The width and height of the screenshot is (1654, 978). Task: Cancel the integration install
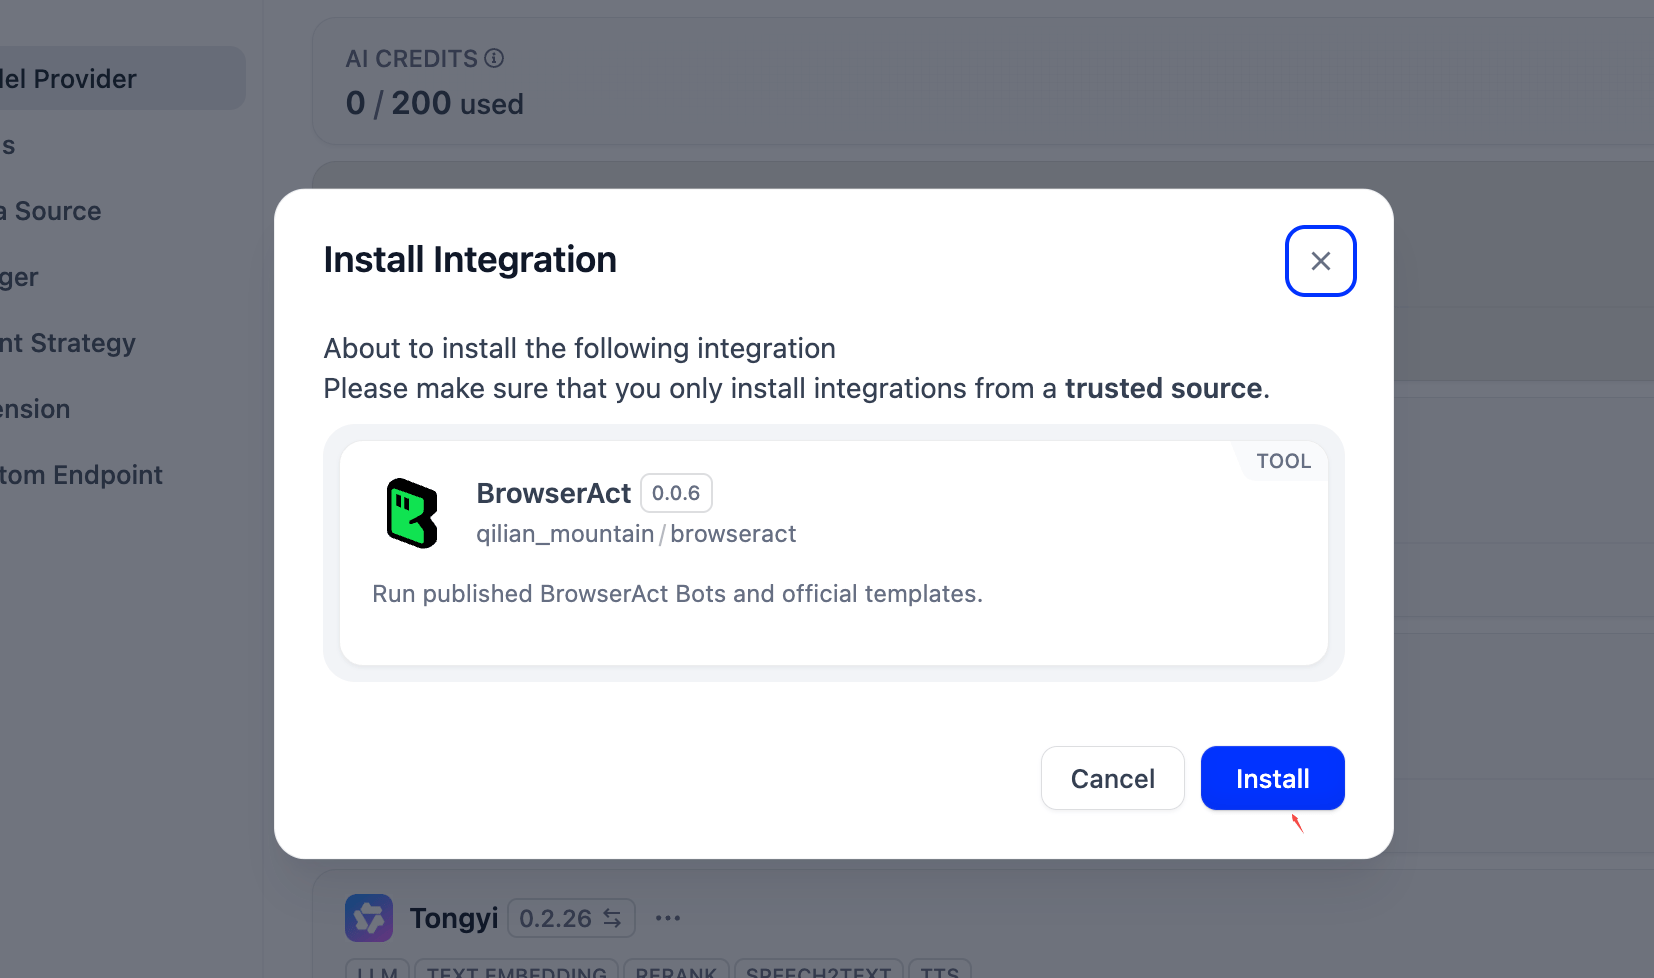point(1112,778)
